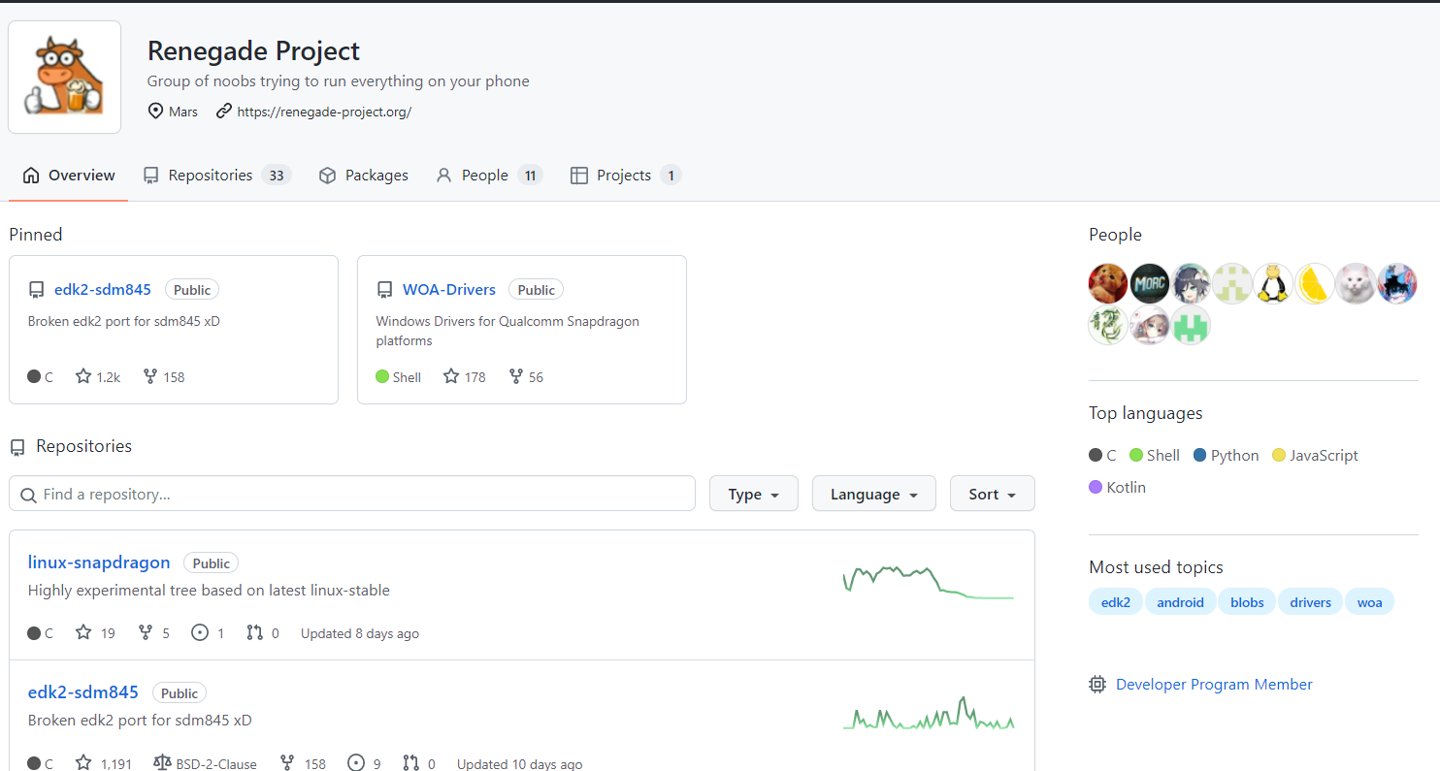1440x771 pixels.
Task: Open the pinned WOA-Drivers repository
Action: [449, 289]
